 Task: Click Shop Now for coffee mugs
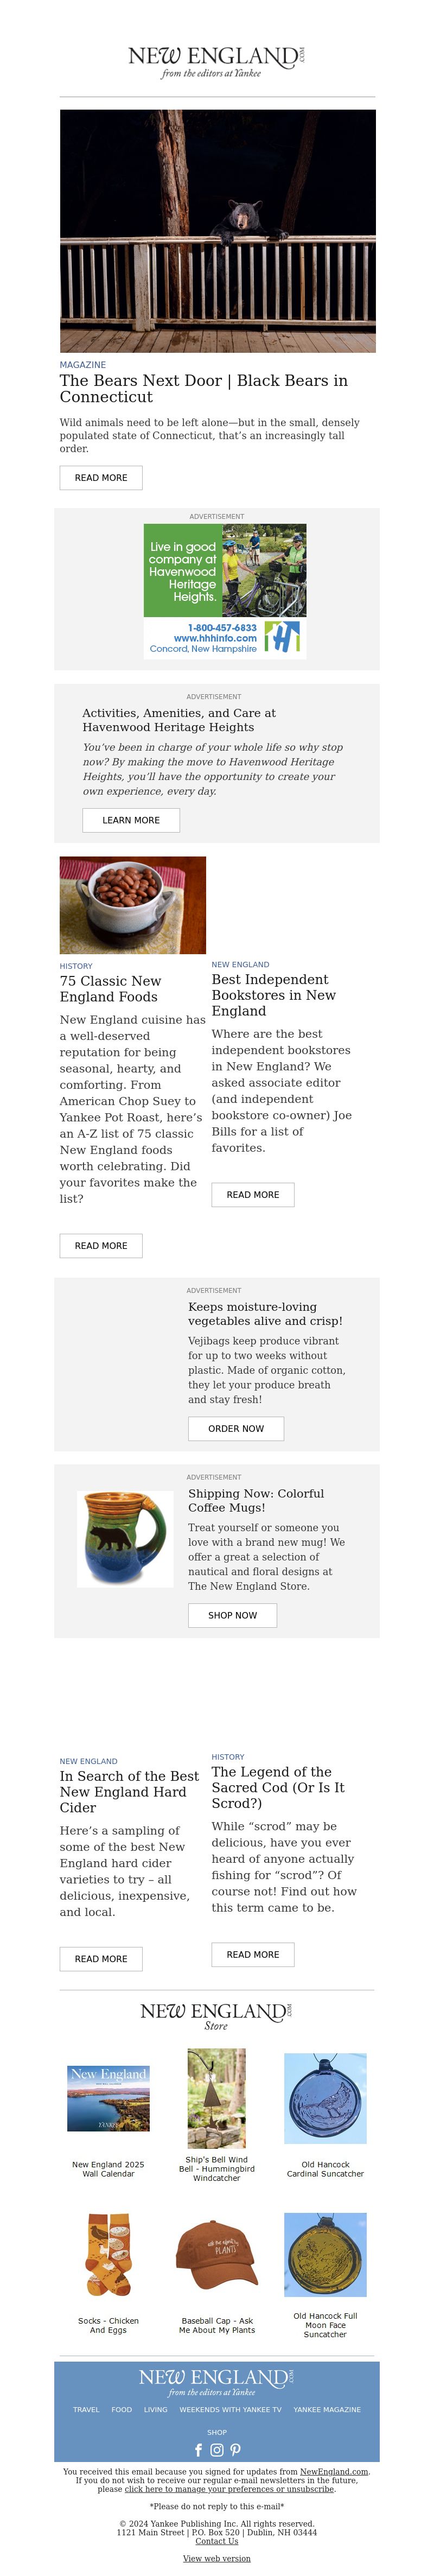233,1616
